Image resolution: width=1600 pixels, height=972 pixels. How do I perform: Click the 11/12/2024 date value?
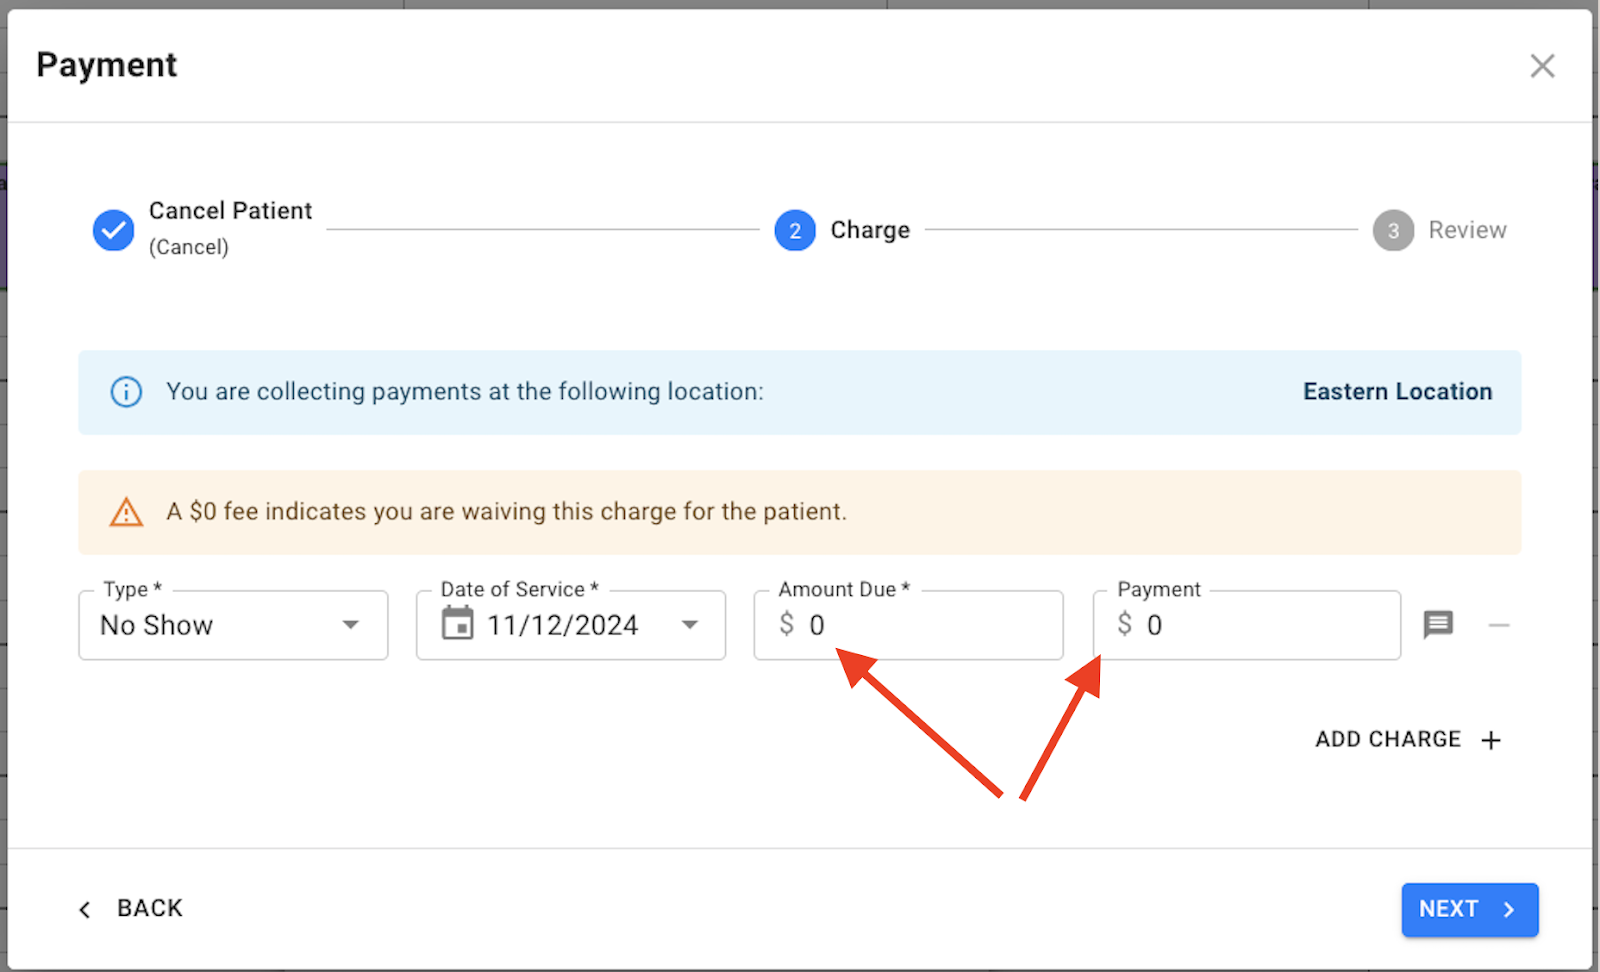pyautogui.click(x=562, y=625)
